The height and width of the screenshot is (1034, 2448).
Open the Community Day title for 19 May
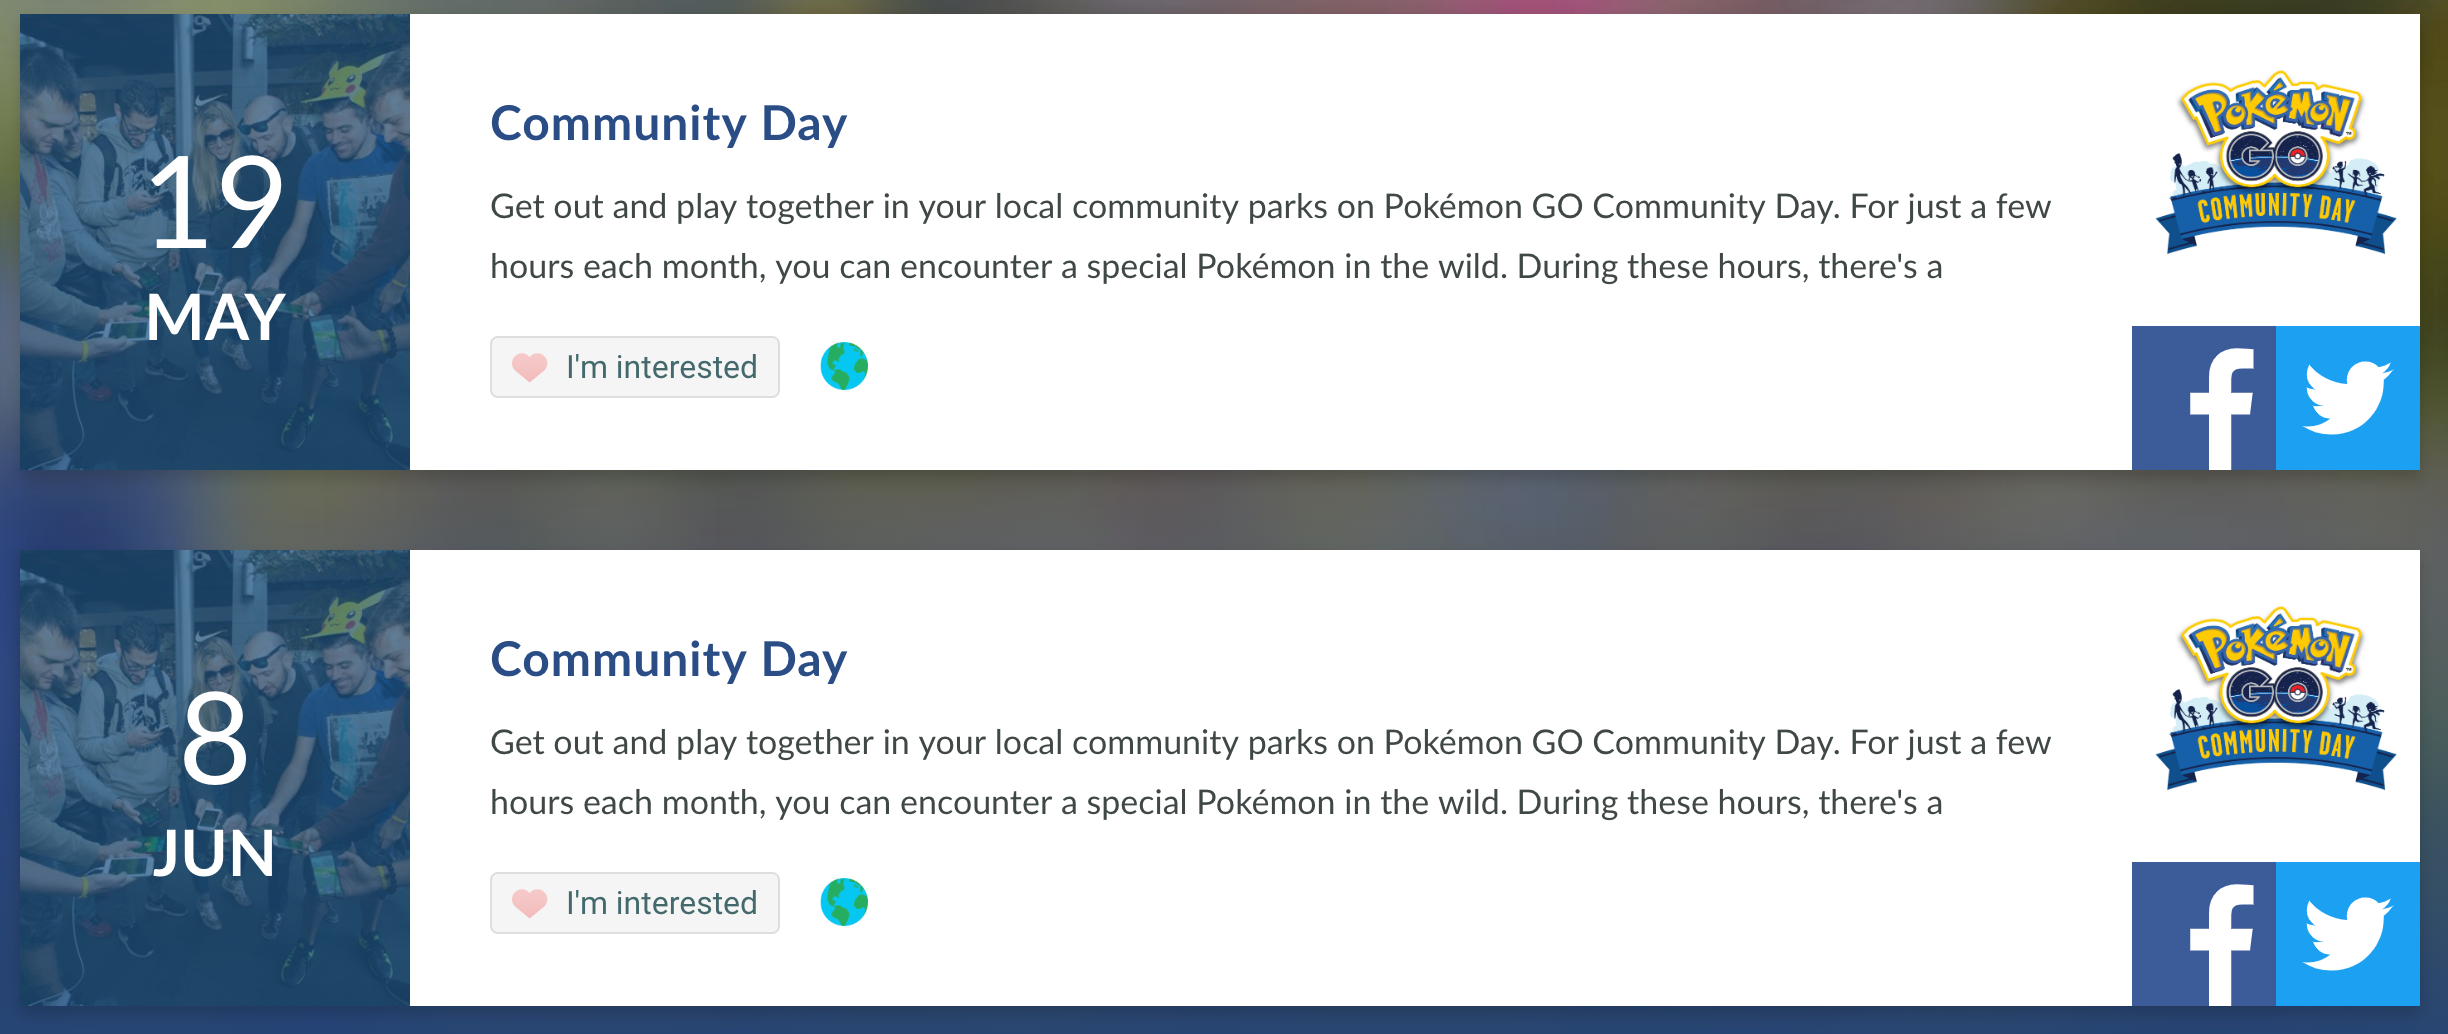click(x=668, y=124)
